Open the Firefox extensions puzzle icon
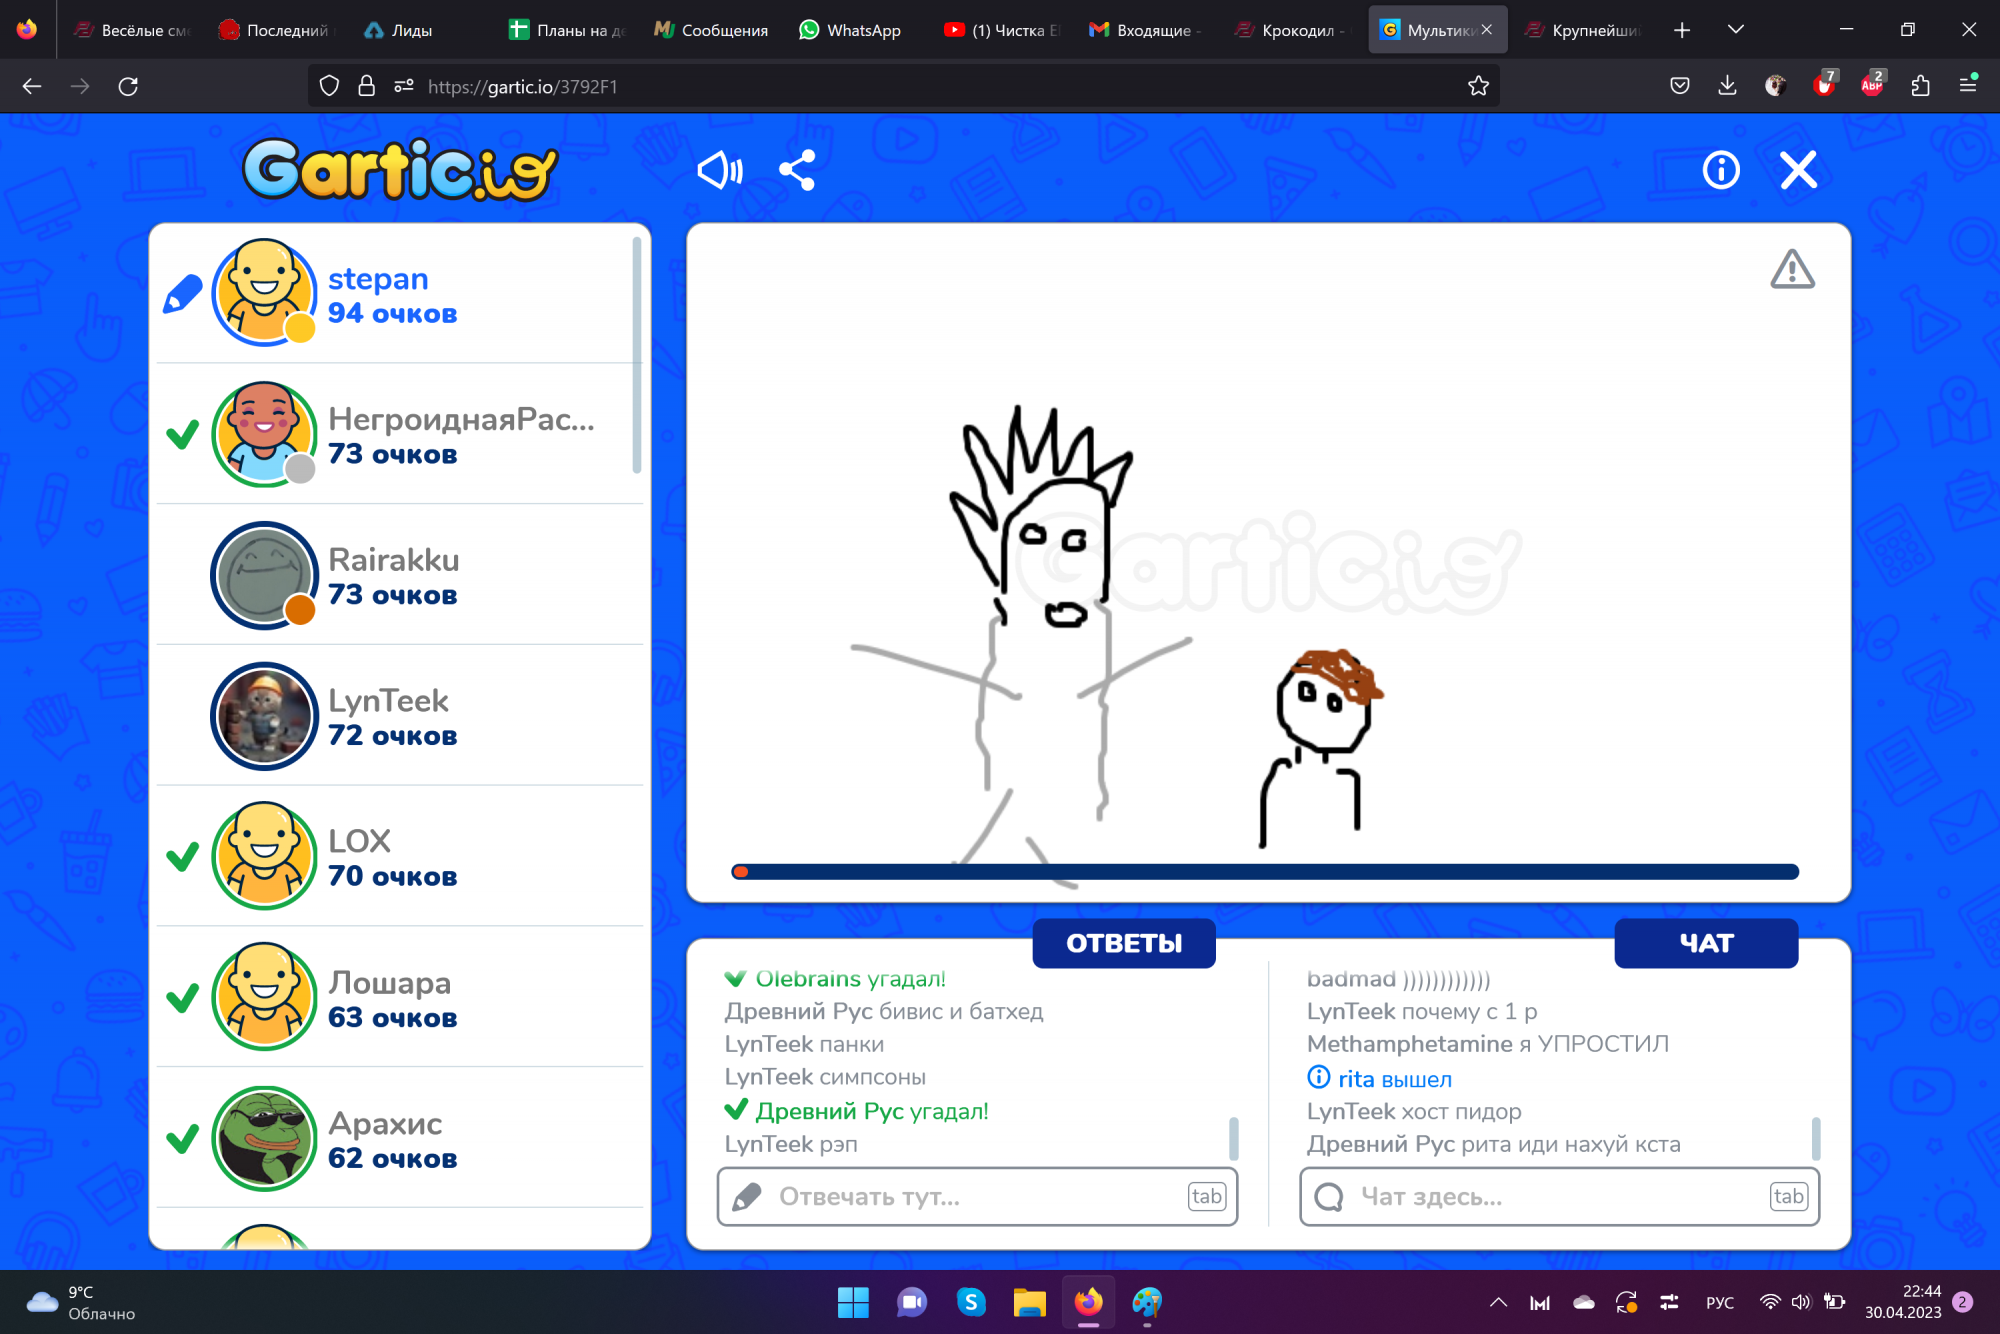The height and width of the screenshot is (1334, 2000). tap(1920, 86)
